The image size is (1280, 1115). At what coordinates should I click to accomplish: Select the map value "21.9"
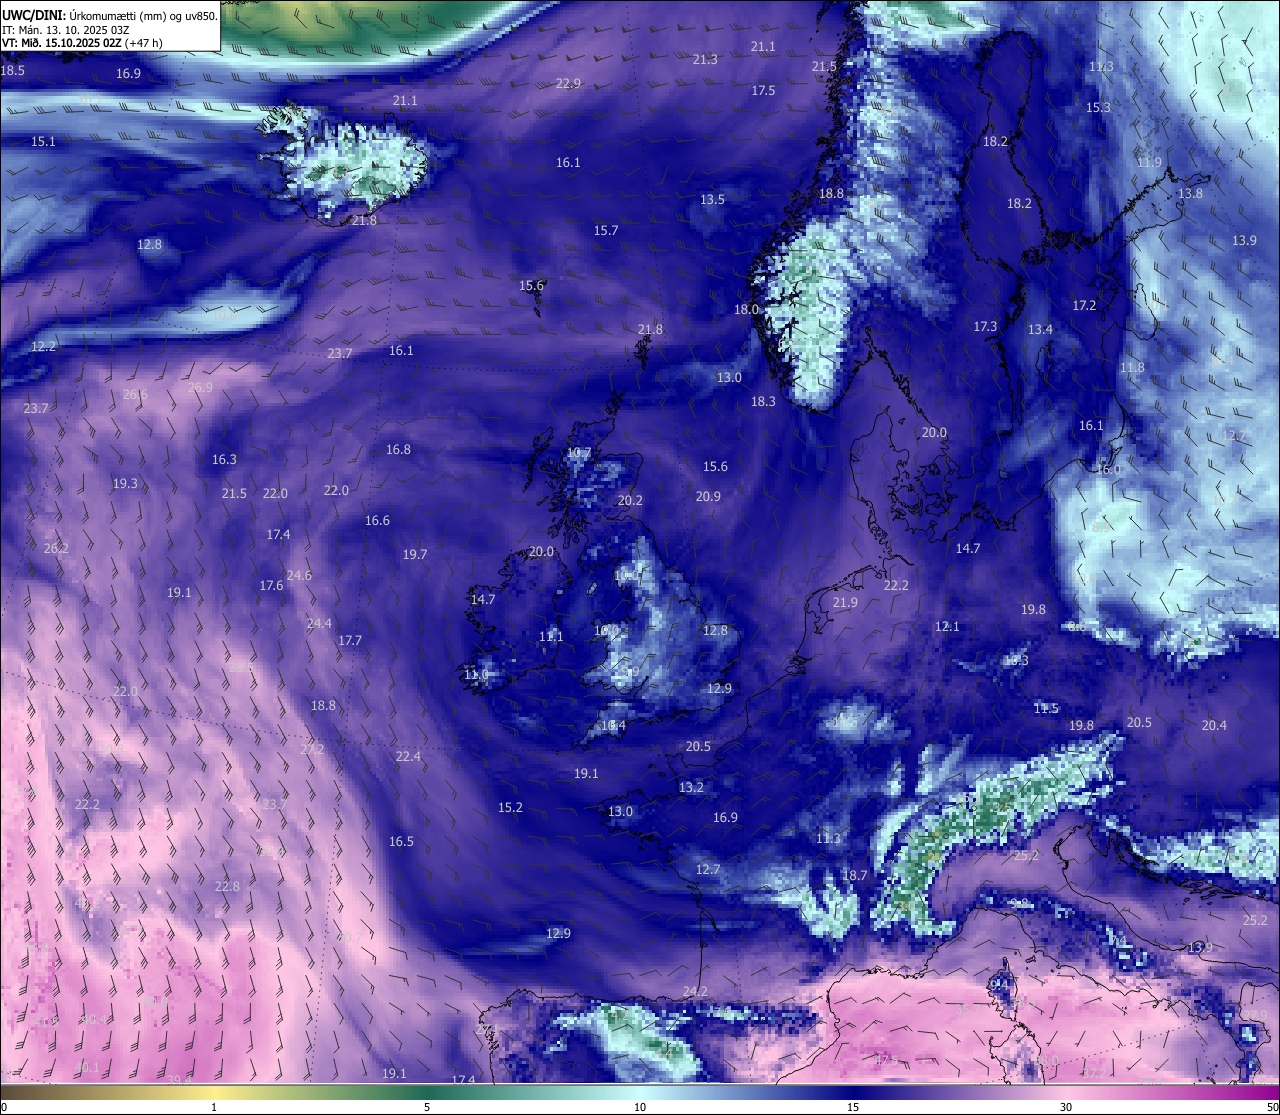(845, 603)
